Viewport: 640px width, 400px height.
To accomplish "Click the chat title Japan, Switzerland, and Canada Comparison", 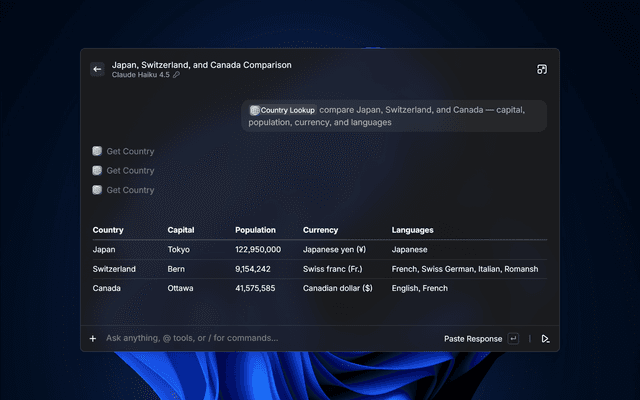I will click(202, 65).
